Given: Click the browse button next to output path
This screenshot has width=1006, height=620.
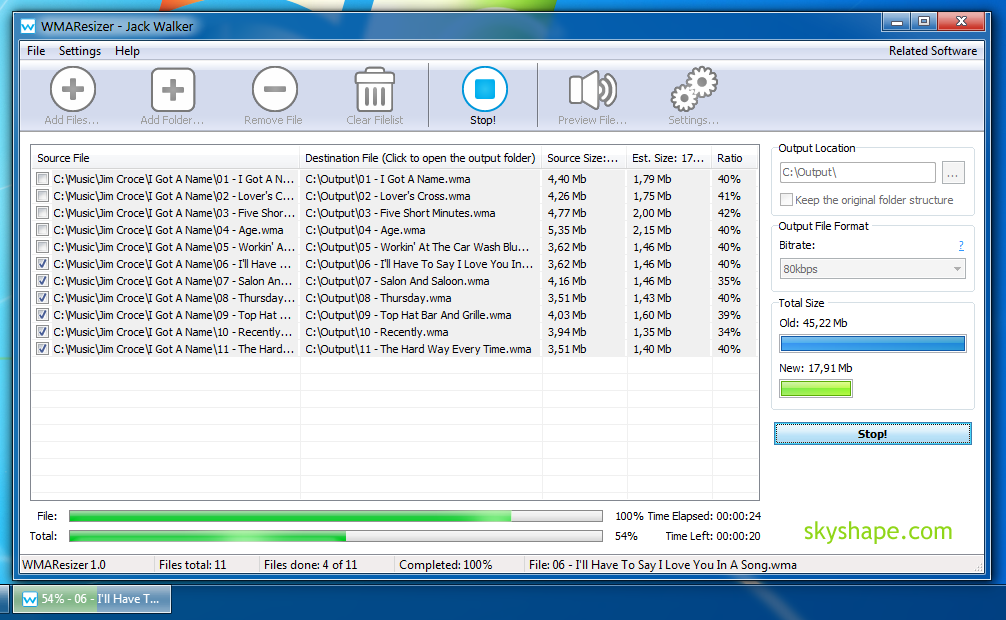Looking at the screenshot, I should pos(953,173).
